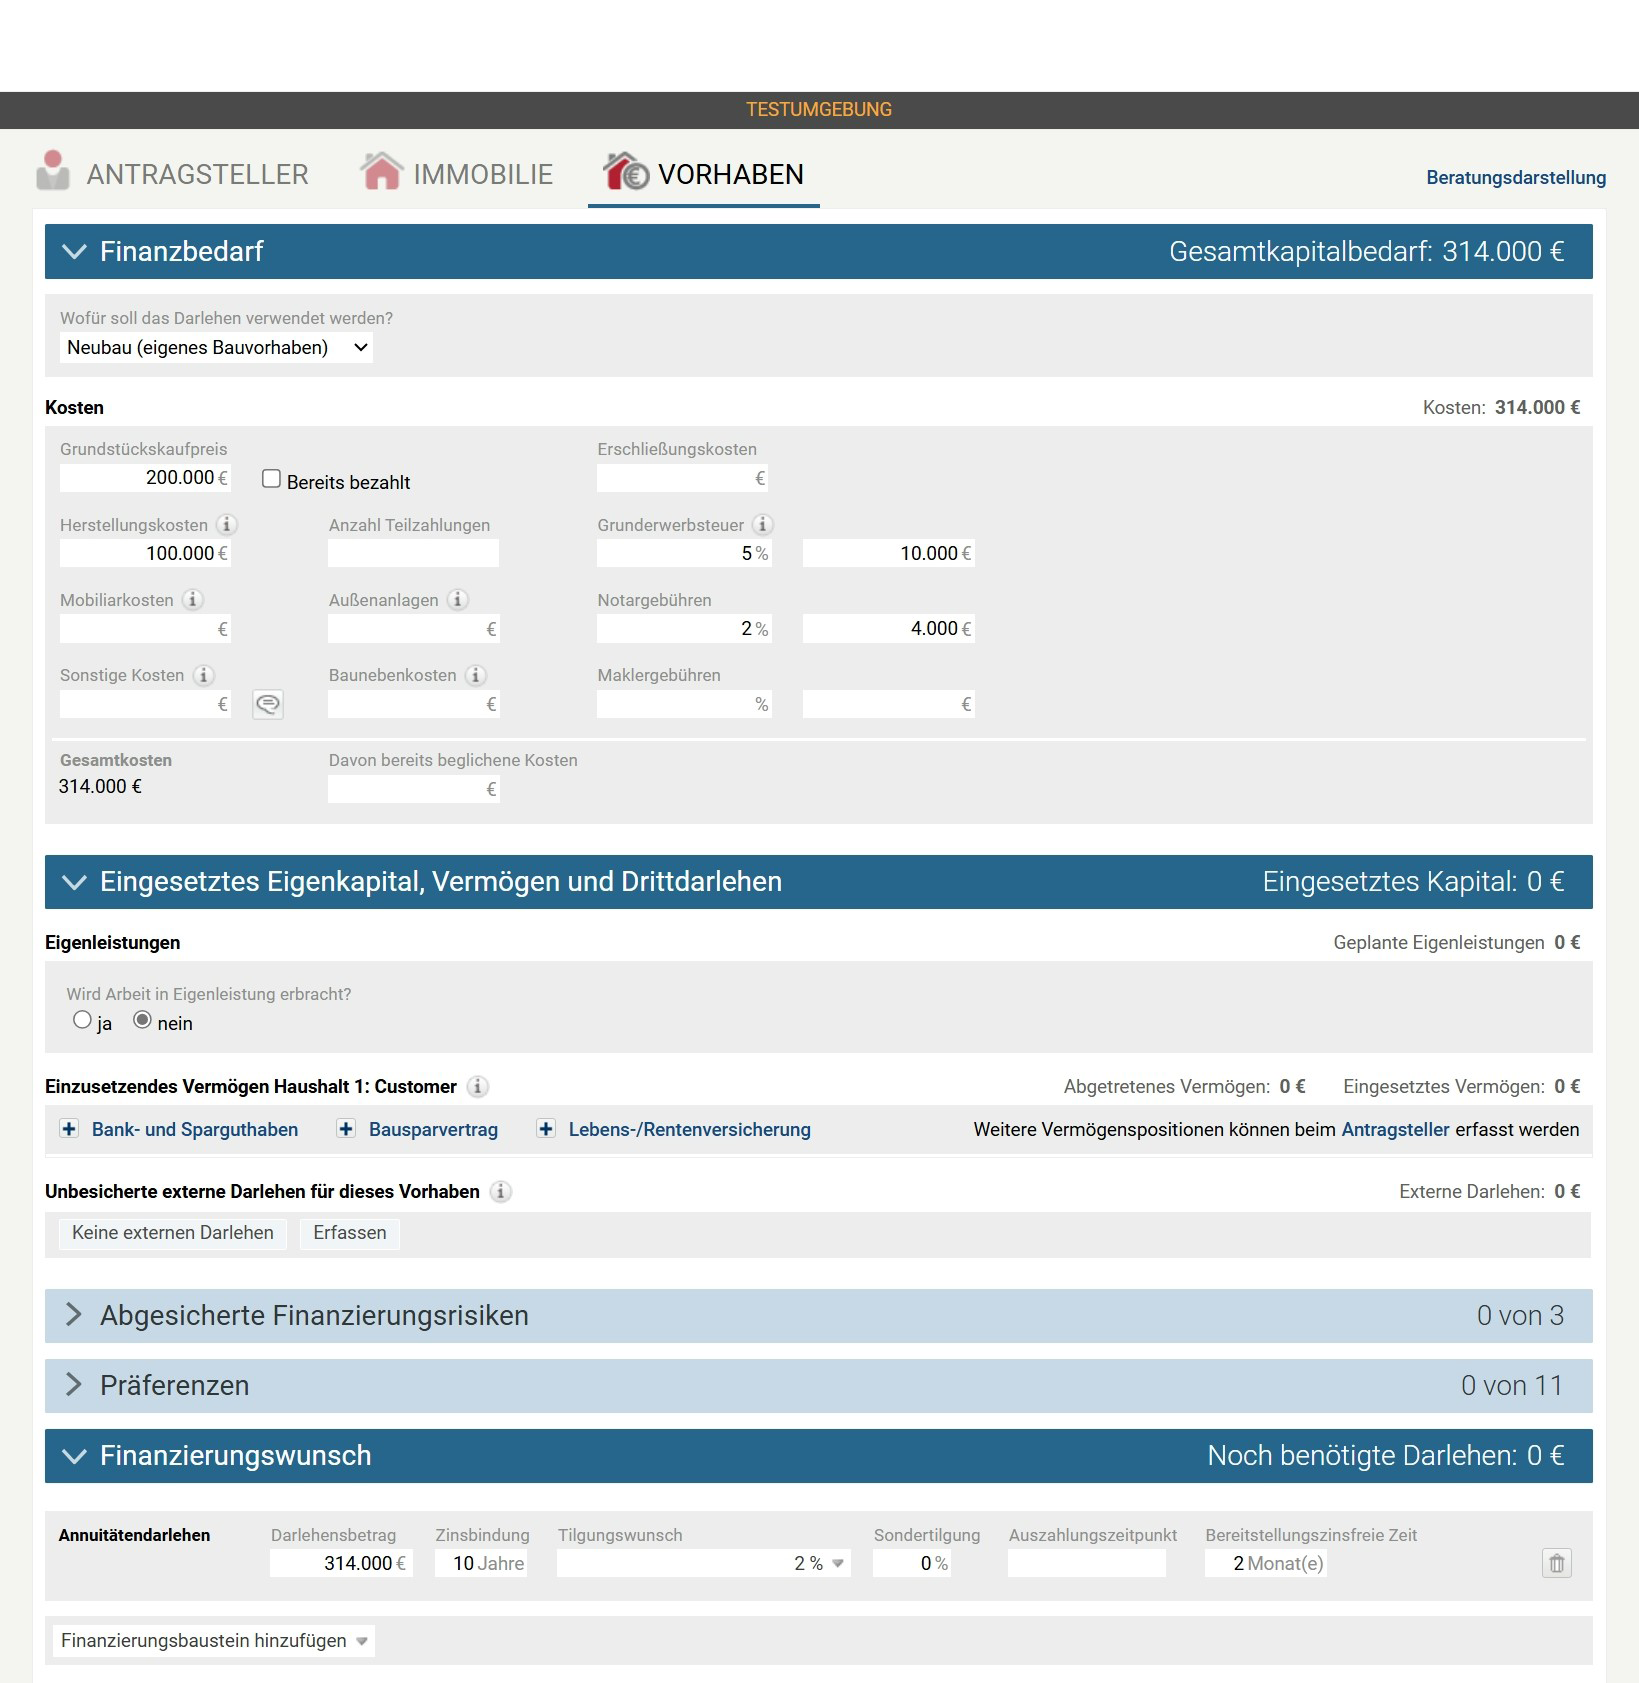
Task: Open the Beratungsdarstellung link
Action: coord(1515,178)
